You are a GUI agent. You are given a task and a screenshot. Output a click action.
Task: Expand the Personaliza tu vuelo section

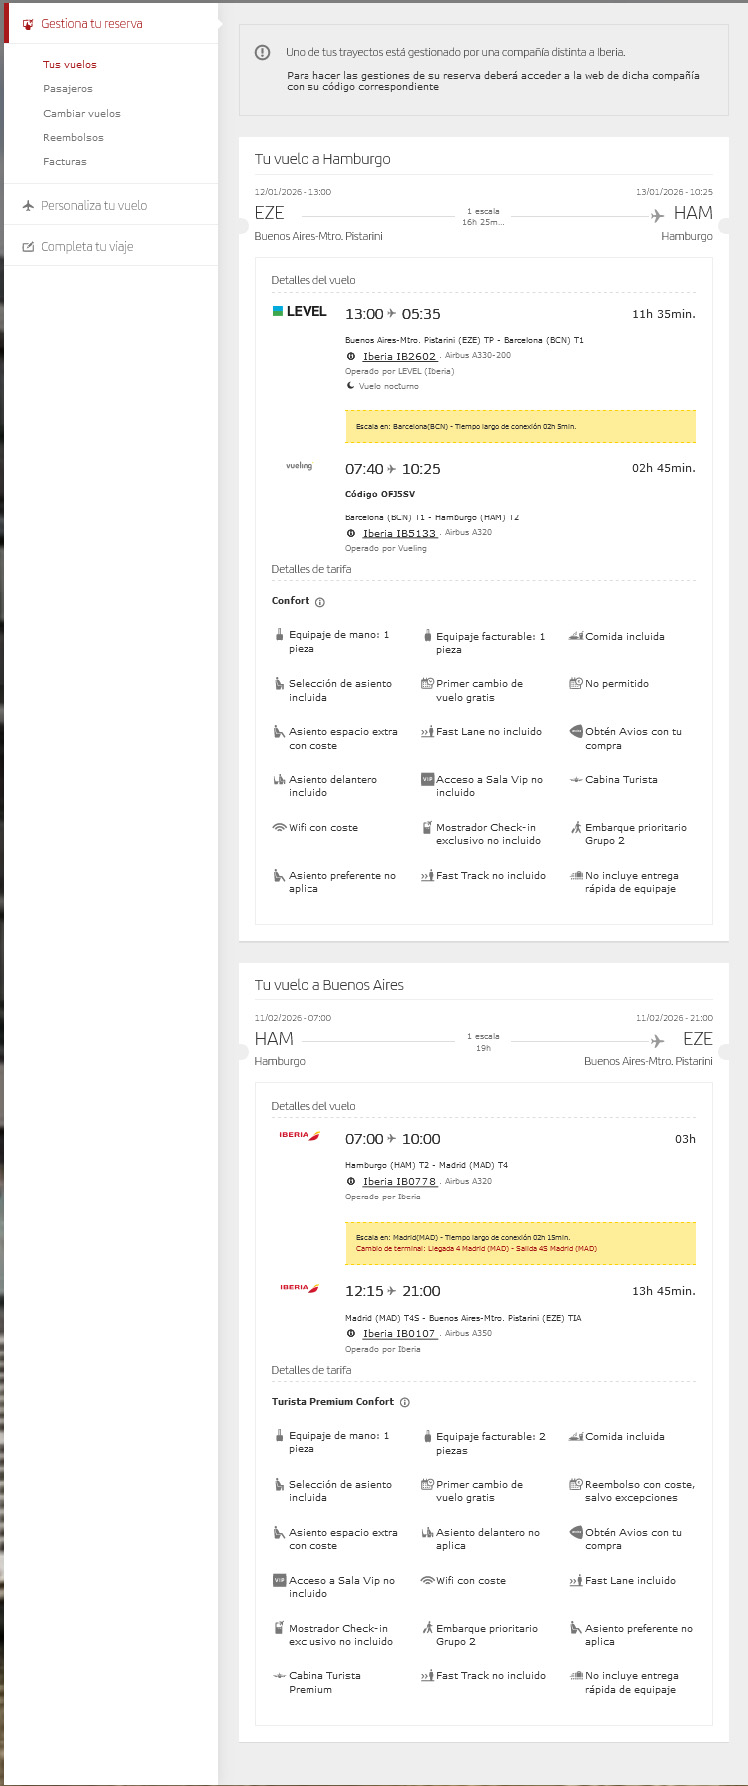click(x=94, y=205)
